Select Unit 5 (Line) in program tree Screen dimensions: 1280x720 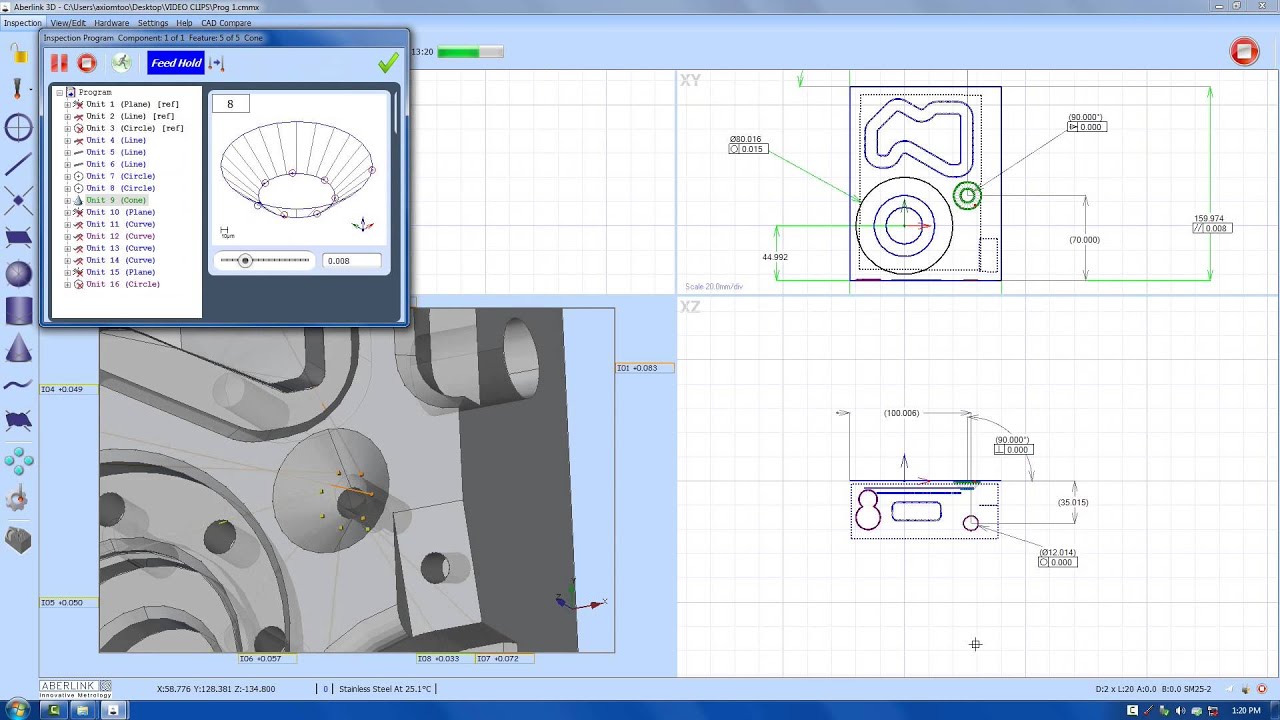[x=116, y=152]
